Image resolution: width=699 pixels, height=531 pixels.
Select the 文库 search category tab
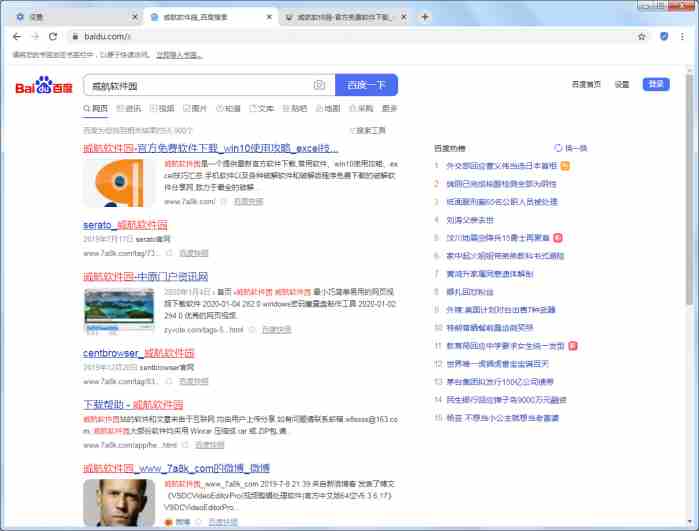coord(261,108)
